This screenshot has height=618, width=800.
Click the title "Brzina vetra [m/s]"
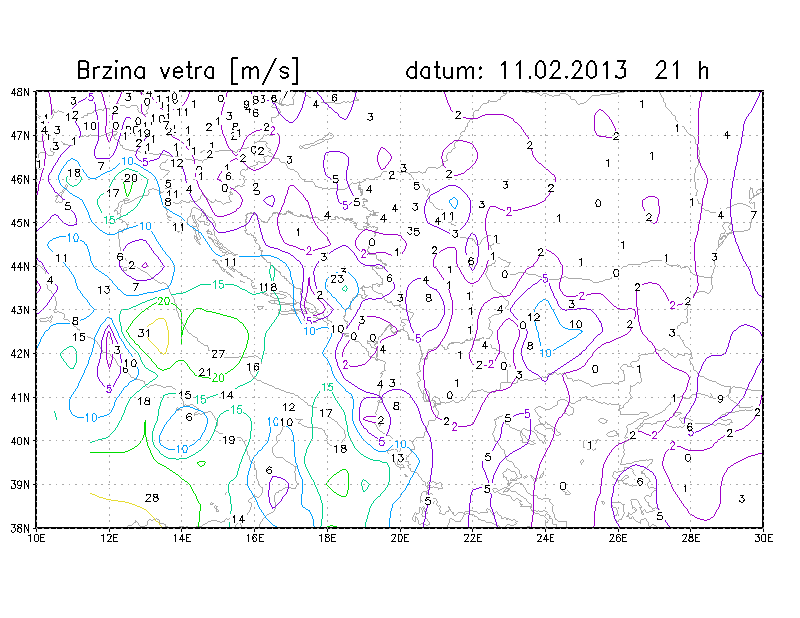pyautogui.click(x=188, y=70)
